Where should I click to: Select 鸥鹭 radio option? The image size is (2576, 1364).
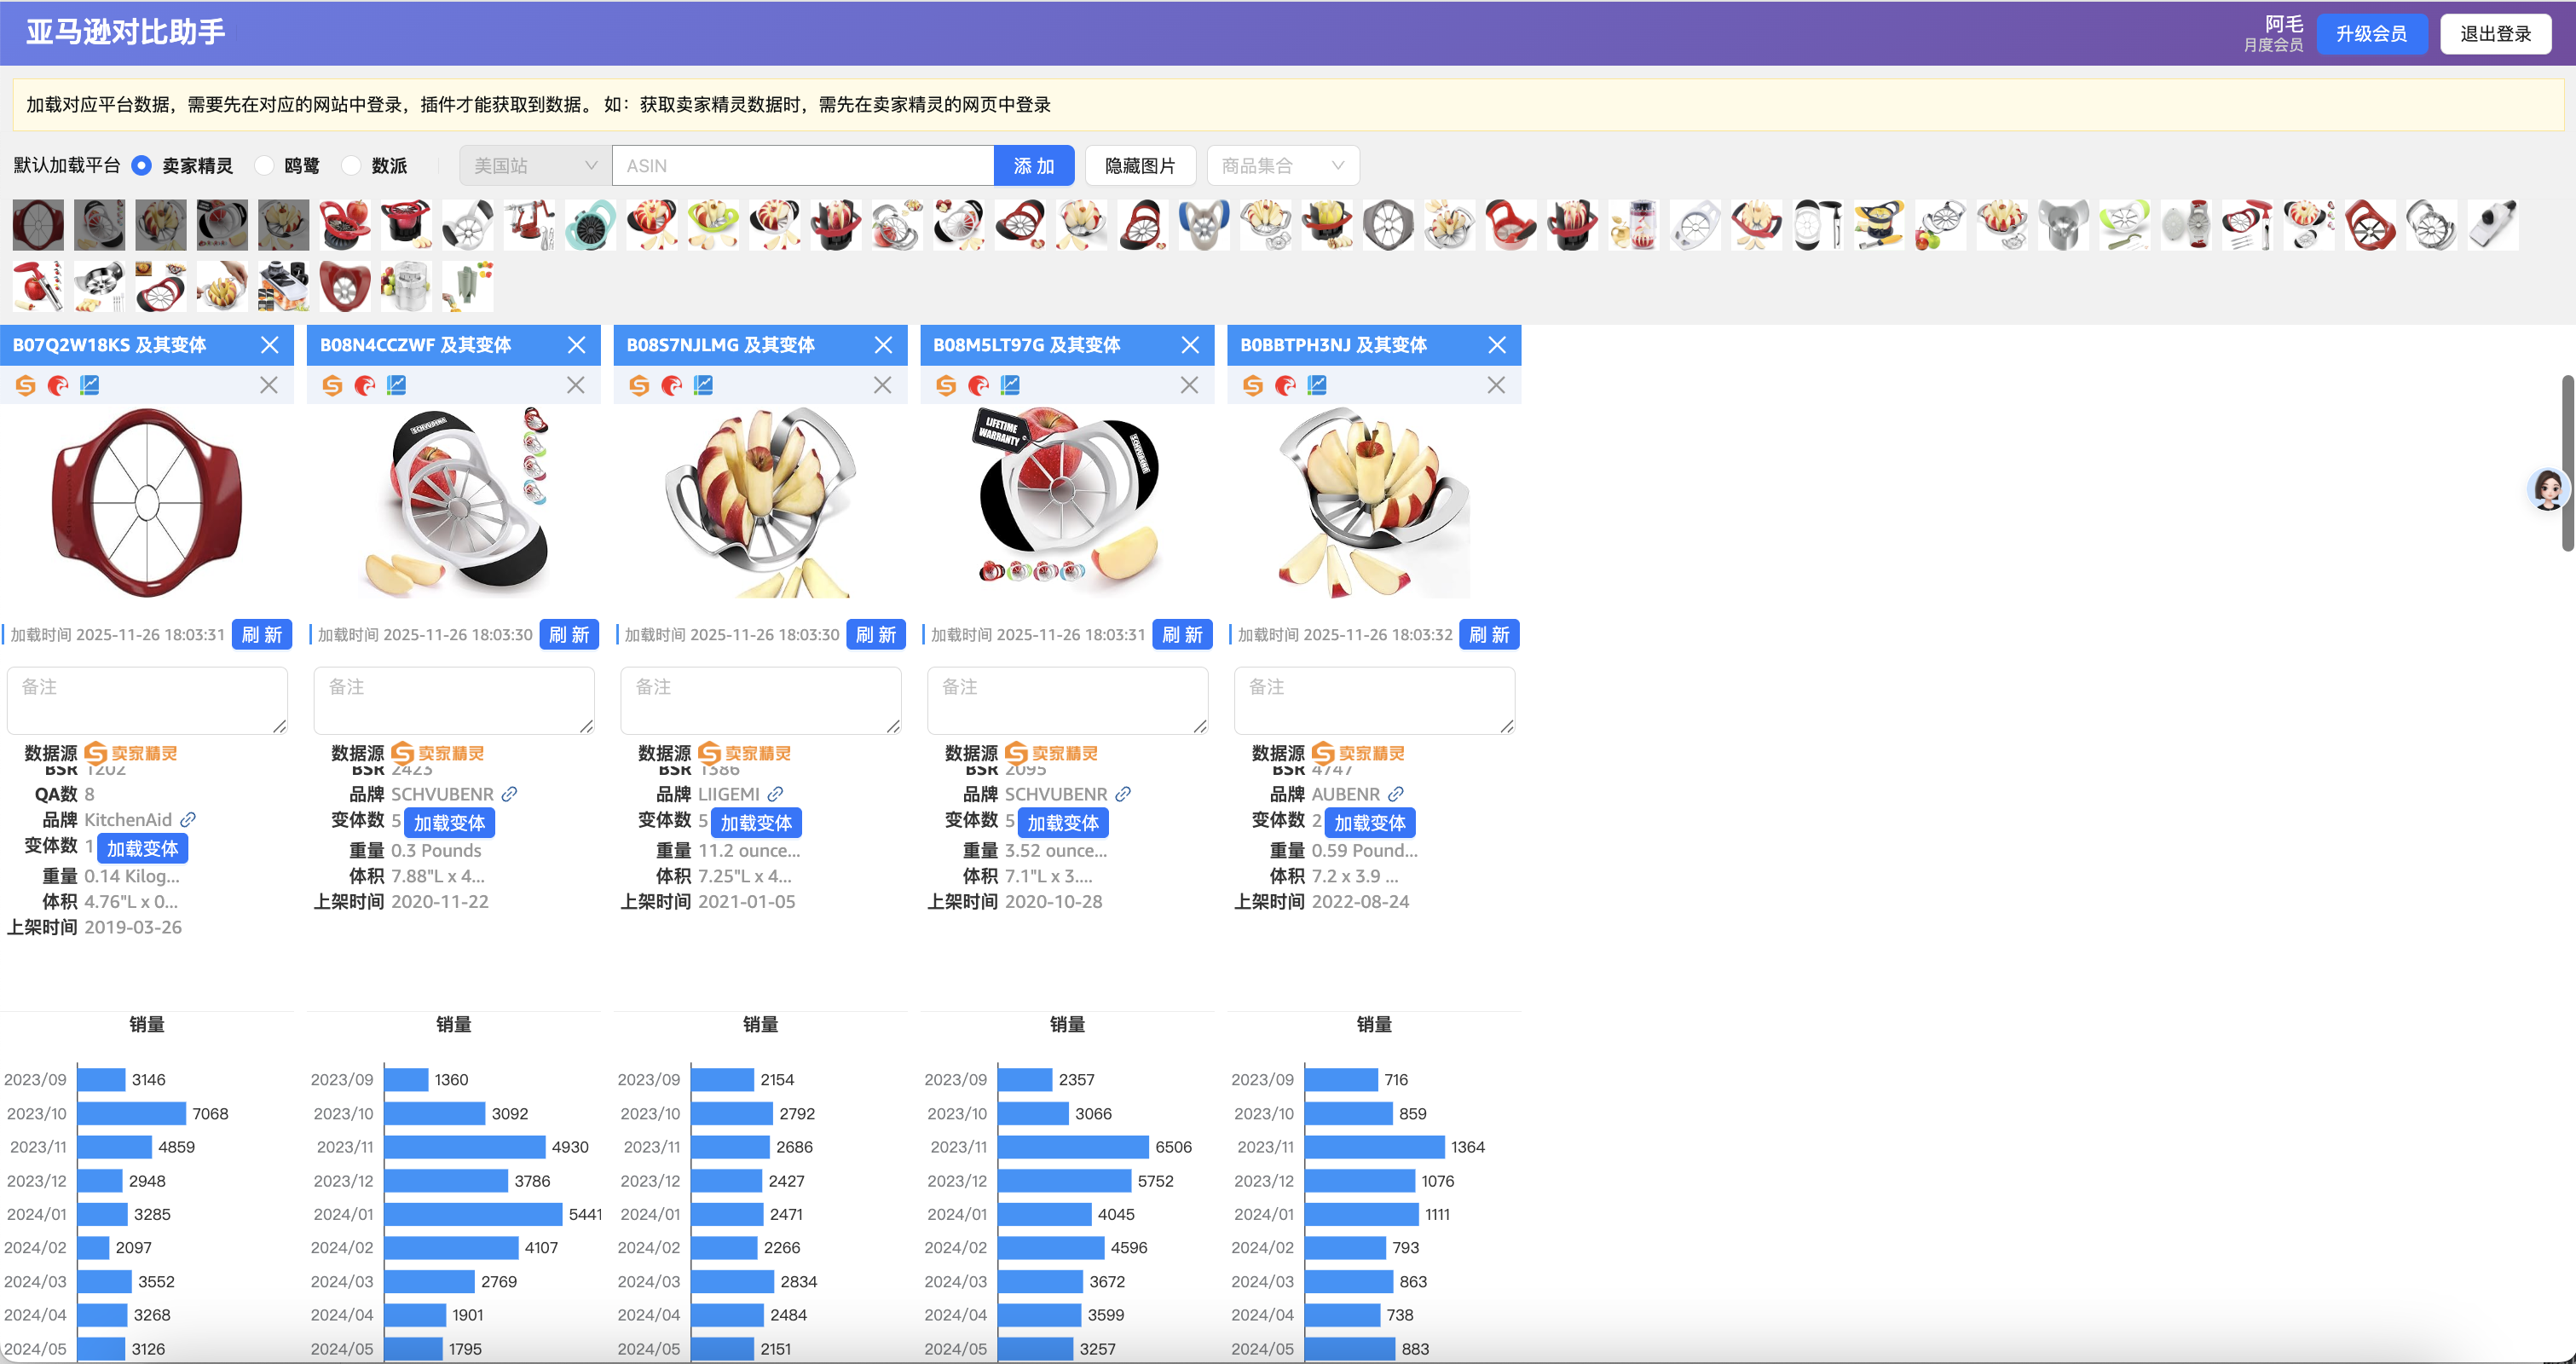tap(264, 166)
